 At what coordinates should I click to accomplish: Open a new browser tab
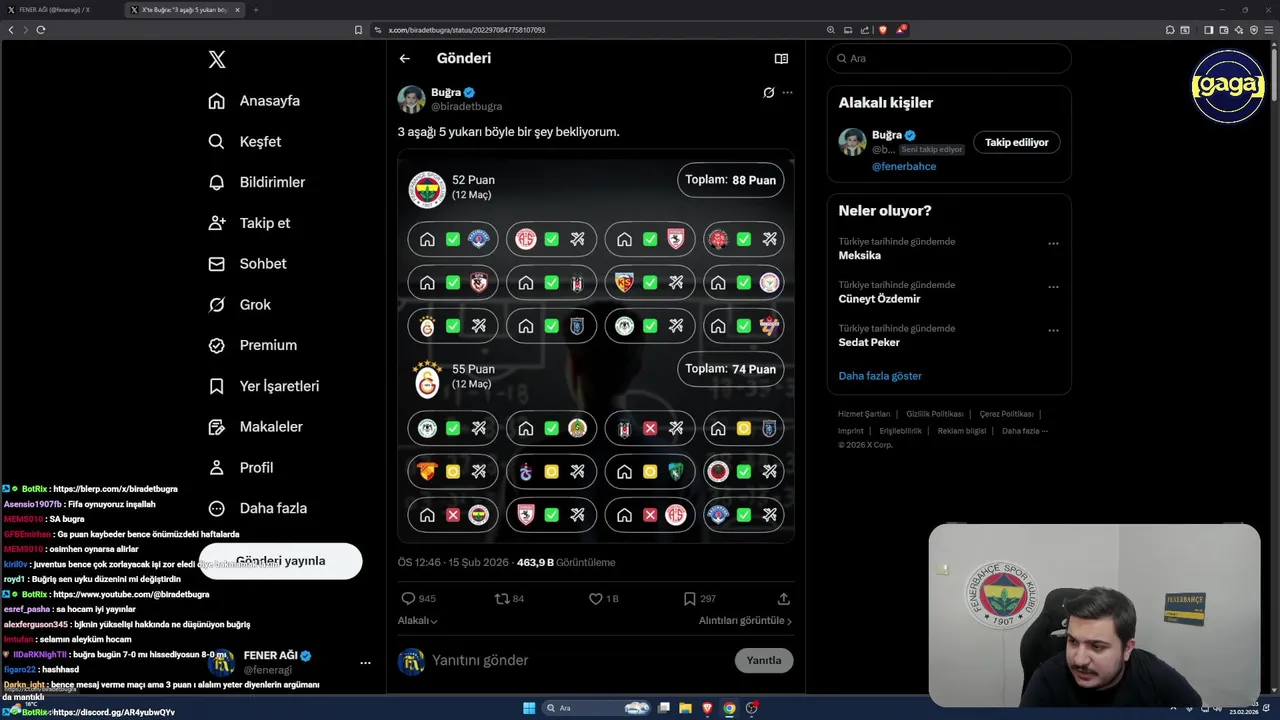tap(255, 10)
